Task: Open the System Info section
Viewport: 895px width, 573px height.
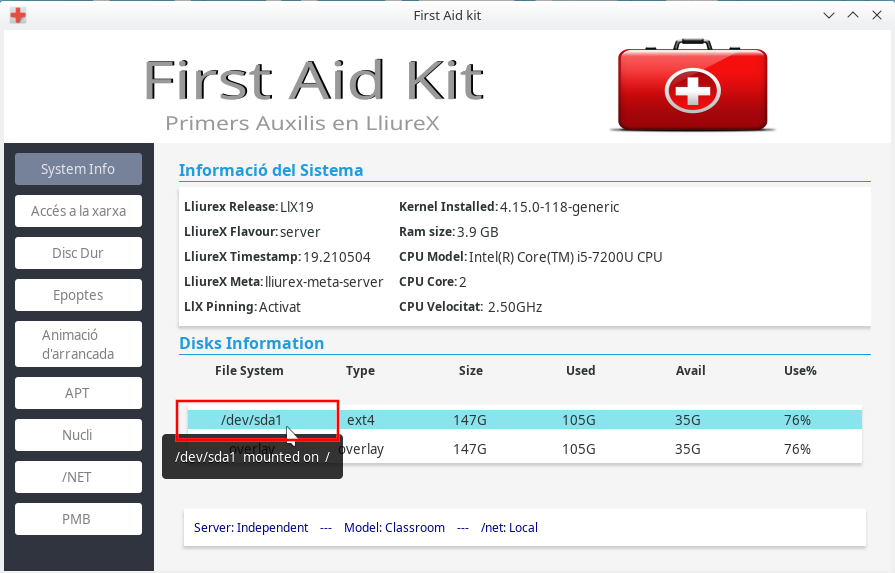Action: (x=78, y=169)
